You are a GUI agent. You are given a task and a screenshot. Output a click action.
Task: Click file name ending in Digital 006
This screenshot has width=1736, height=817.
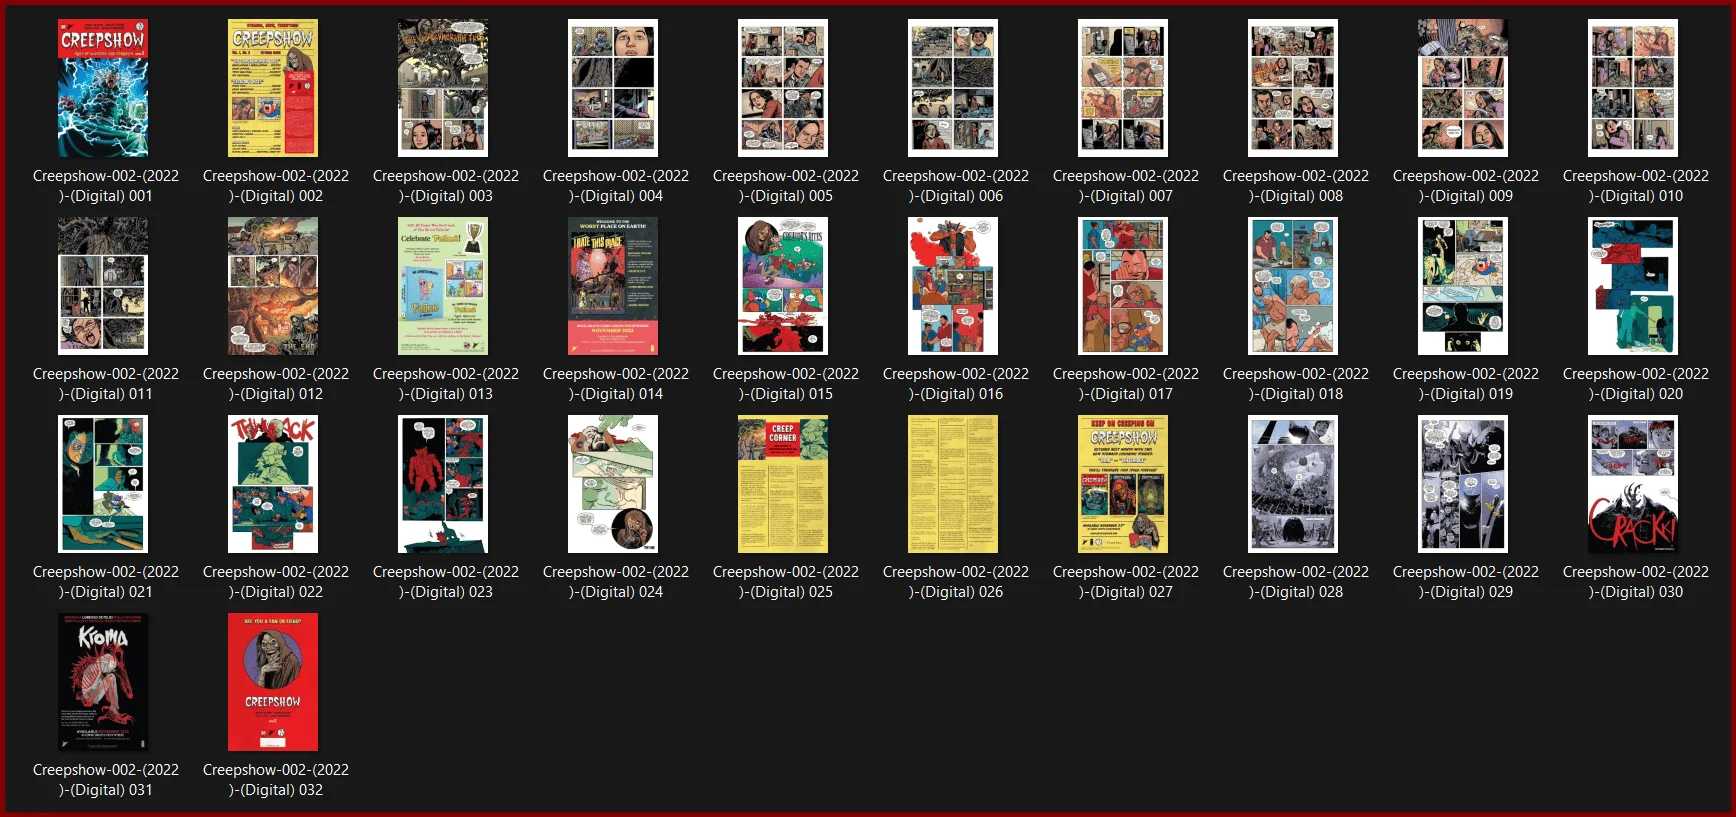pos(956,186)
